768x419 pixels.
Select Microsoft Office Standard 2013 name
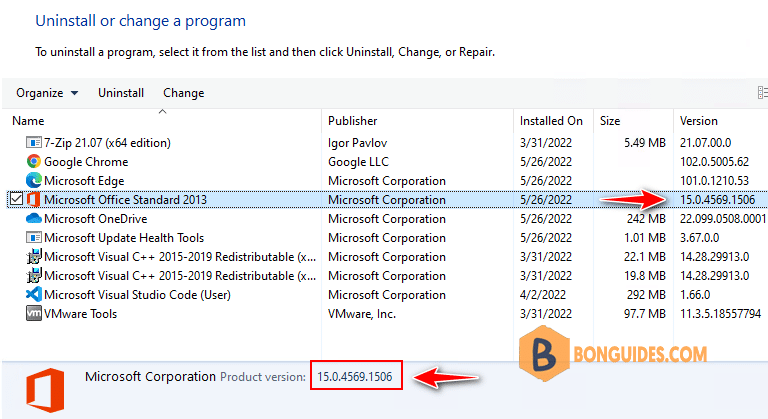pos(125,199)
